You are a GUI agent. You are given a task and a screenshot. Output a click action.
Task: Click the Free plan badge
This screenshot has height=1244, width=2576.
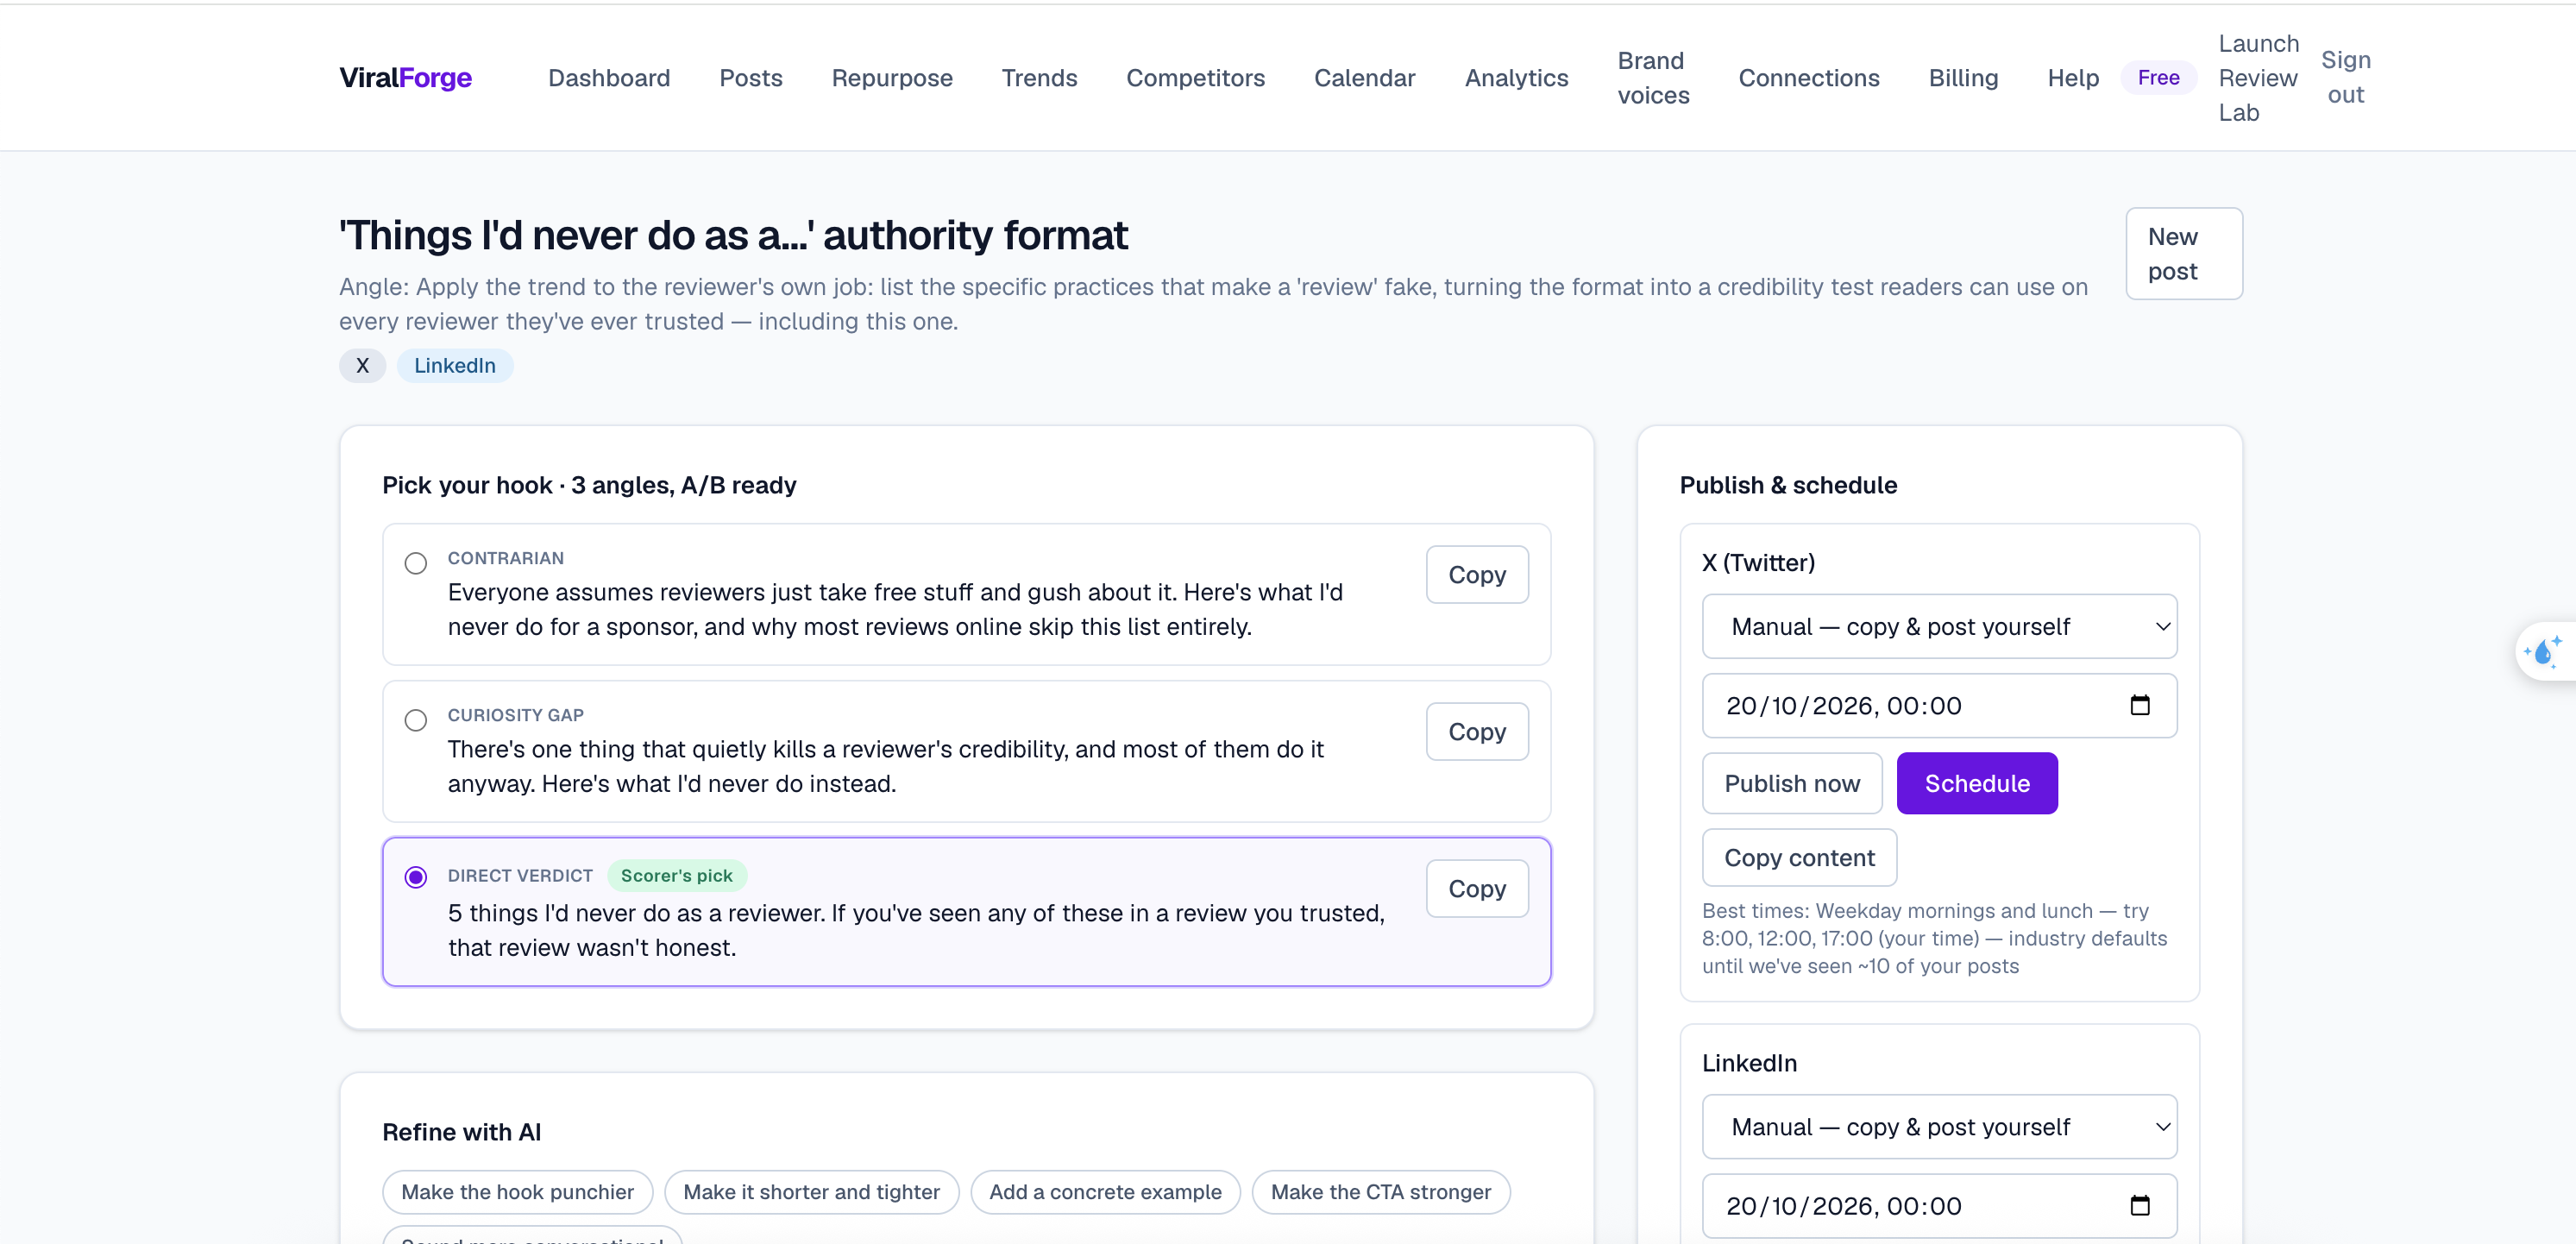(x=2158, y=77)
